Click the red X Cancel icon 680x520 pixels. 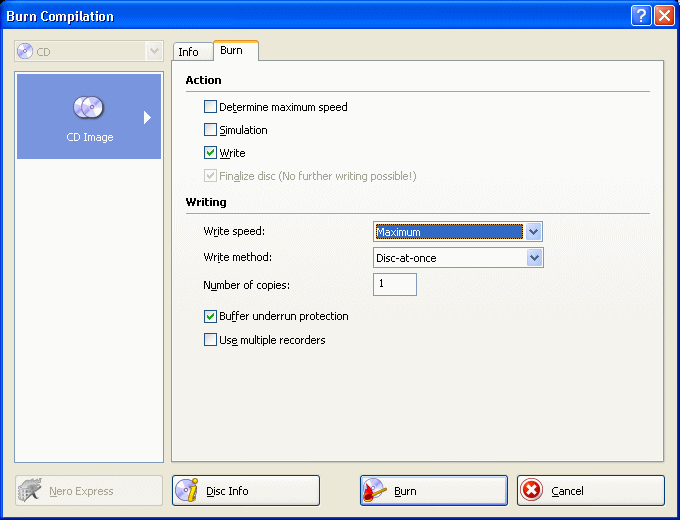532,491
